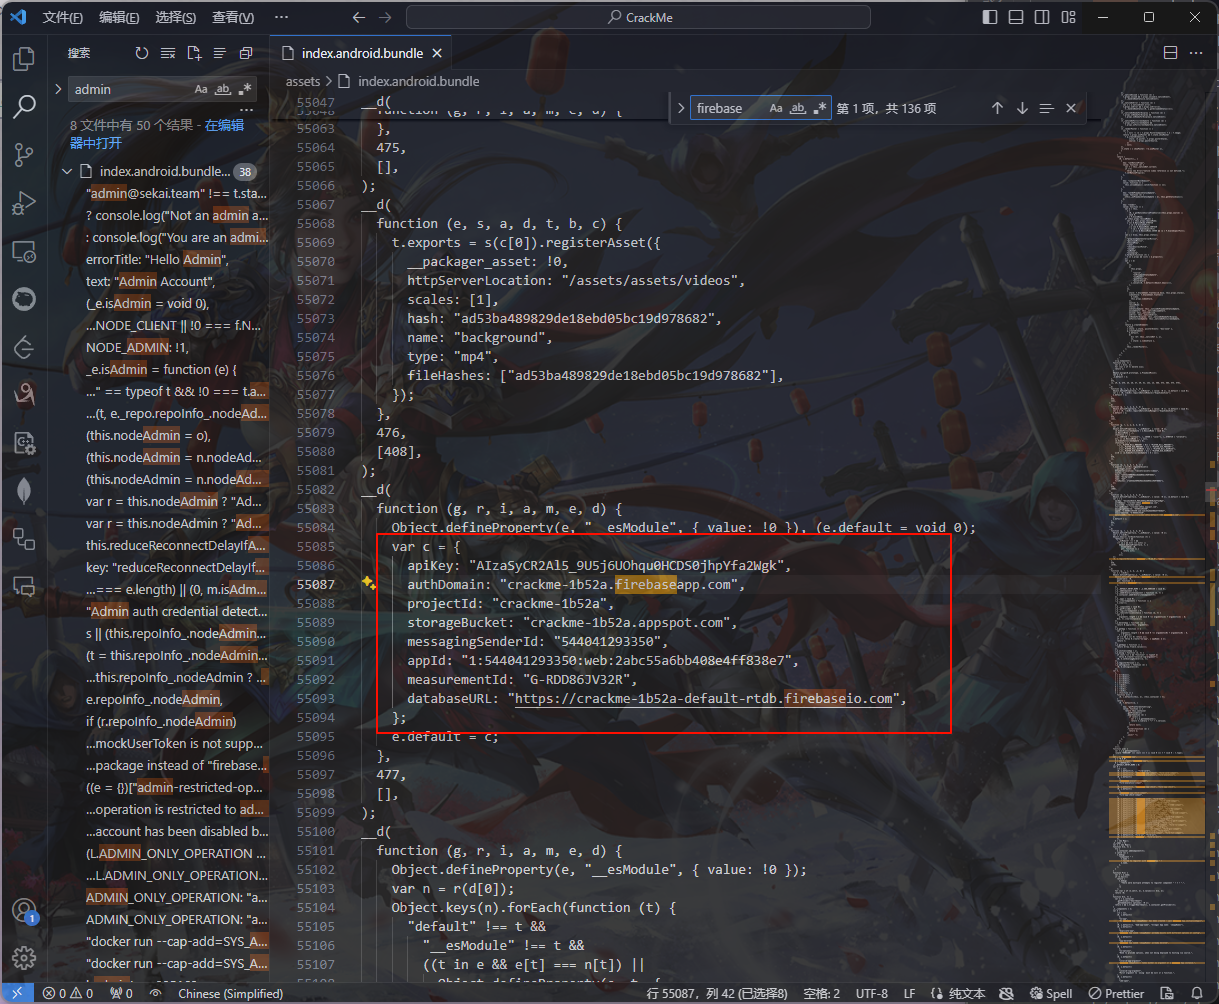The height and width of the screenshot is (1004, 1219).
Task: Split the editor using the top-right icon
Action: 1169,53
